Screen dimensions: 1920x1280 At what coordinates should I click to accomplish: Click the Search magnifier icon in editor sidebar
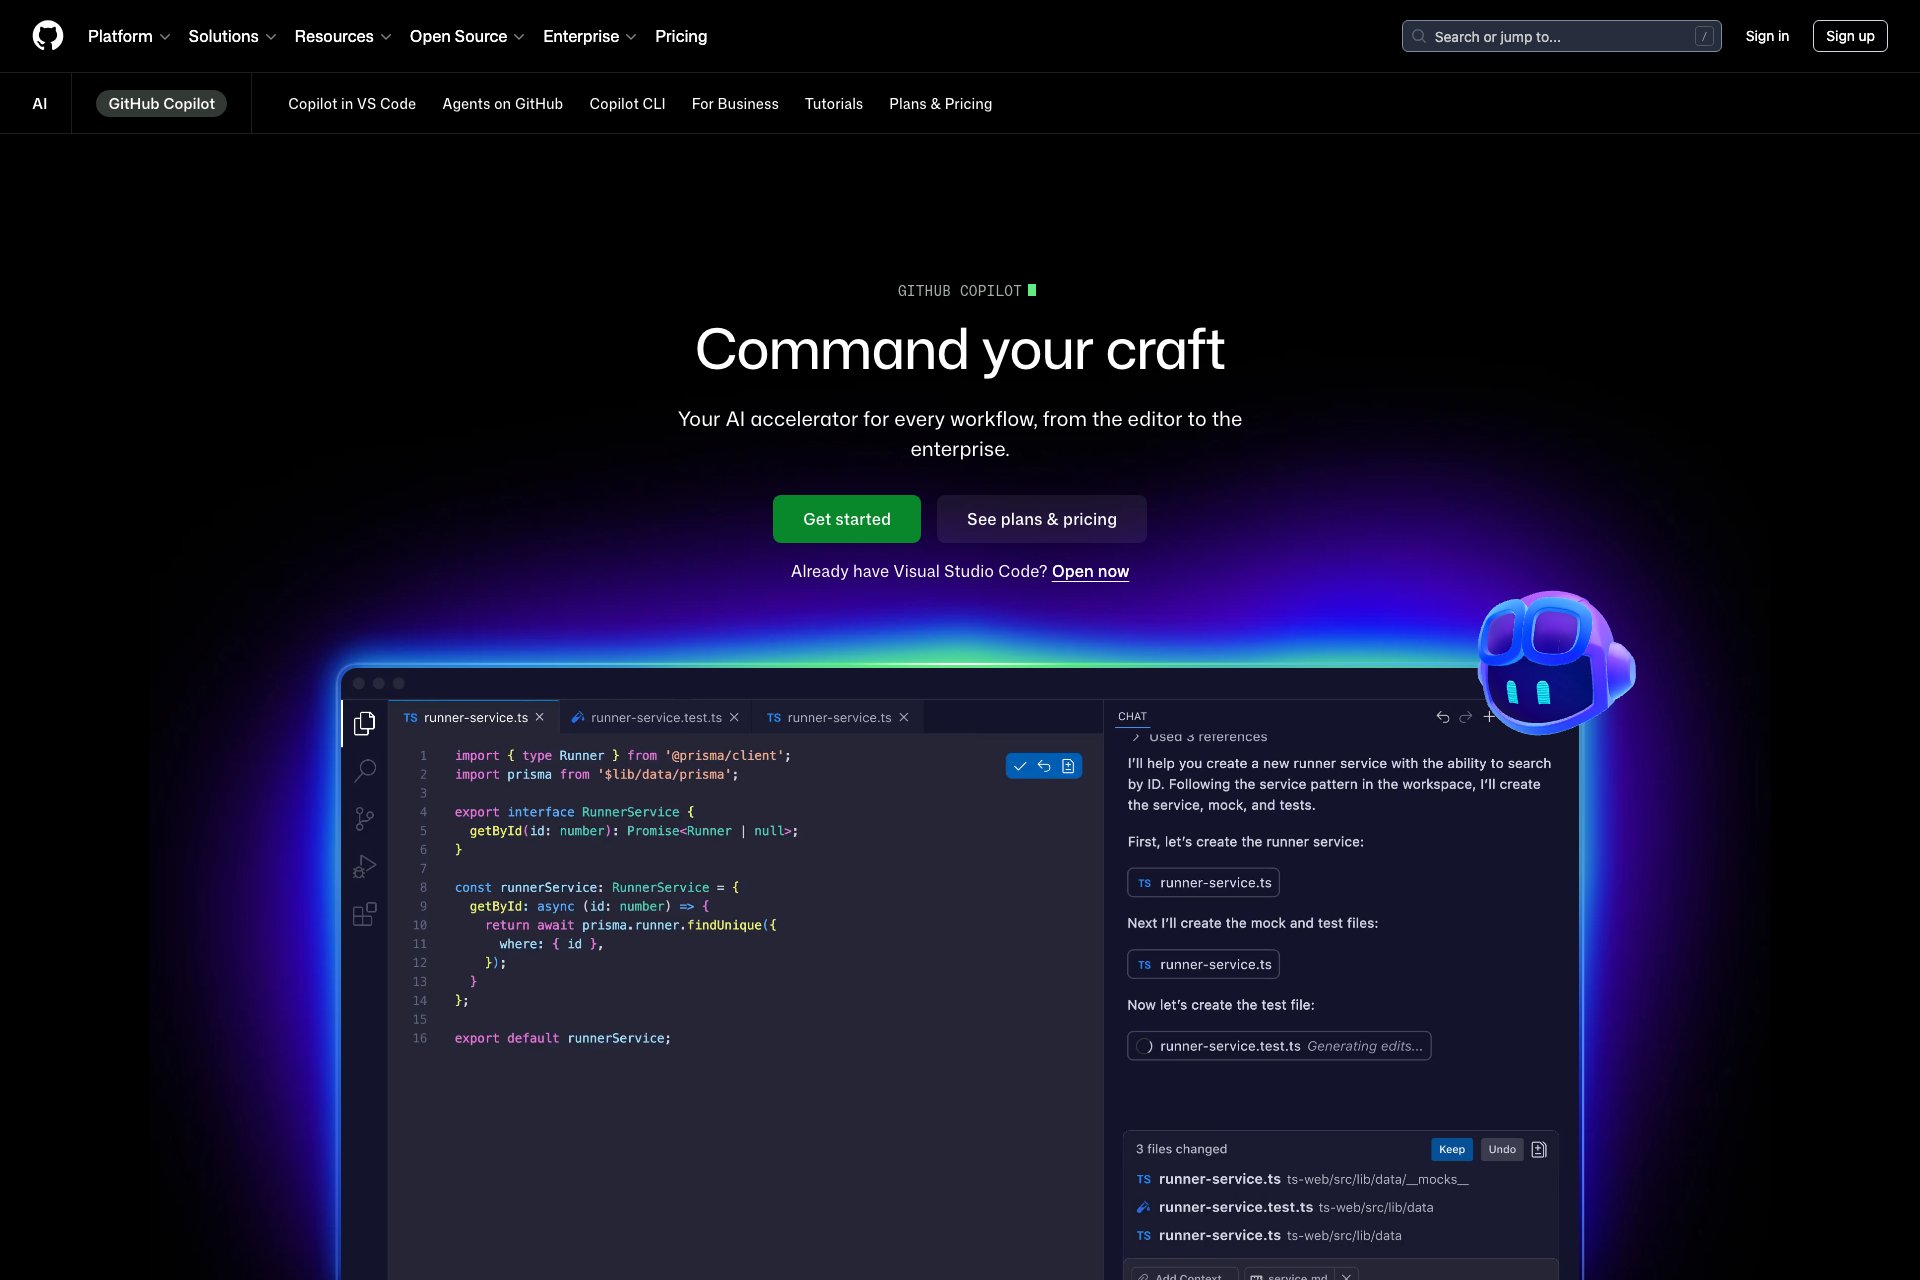click(365, 770)
